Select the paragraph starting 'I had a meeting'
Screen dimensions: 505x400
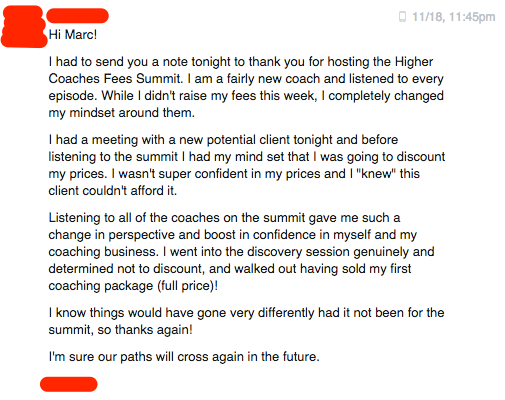click(x=247, y=165)
